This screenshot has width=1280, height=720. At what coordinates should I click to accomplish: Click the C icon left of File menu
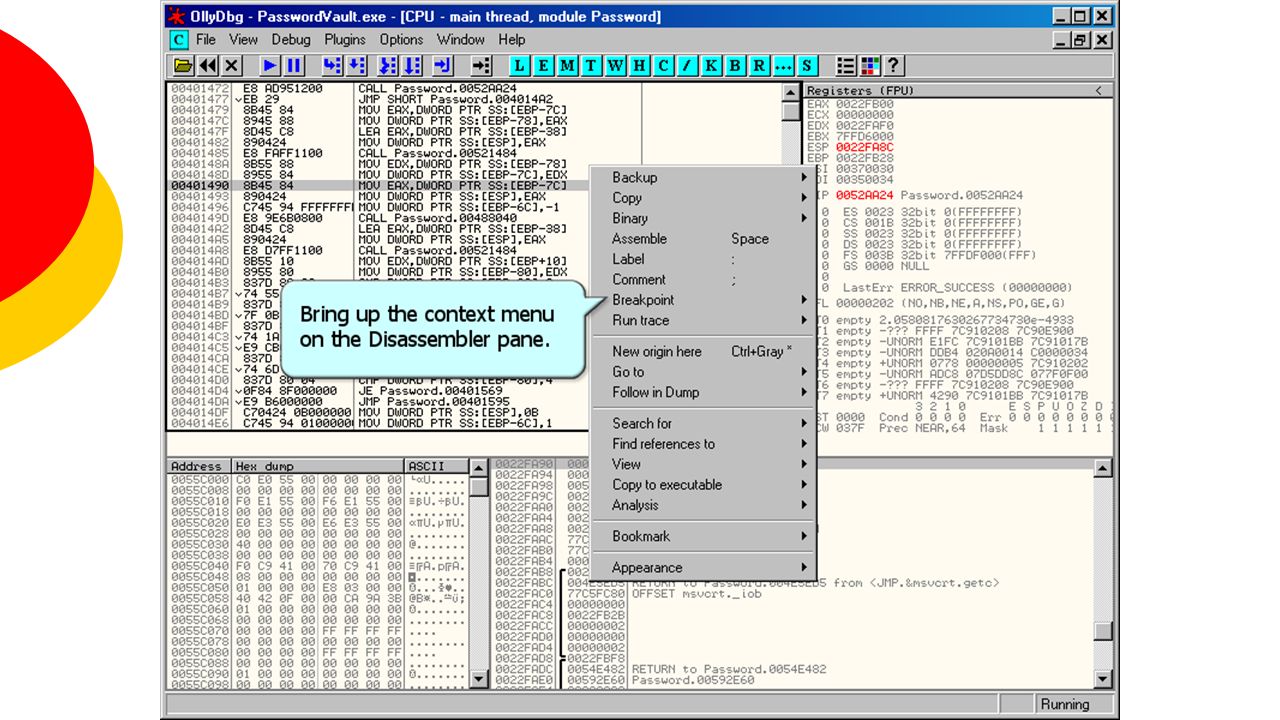click(178, 40)
